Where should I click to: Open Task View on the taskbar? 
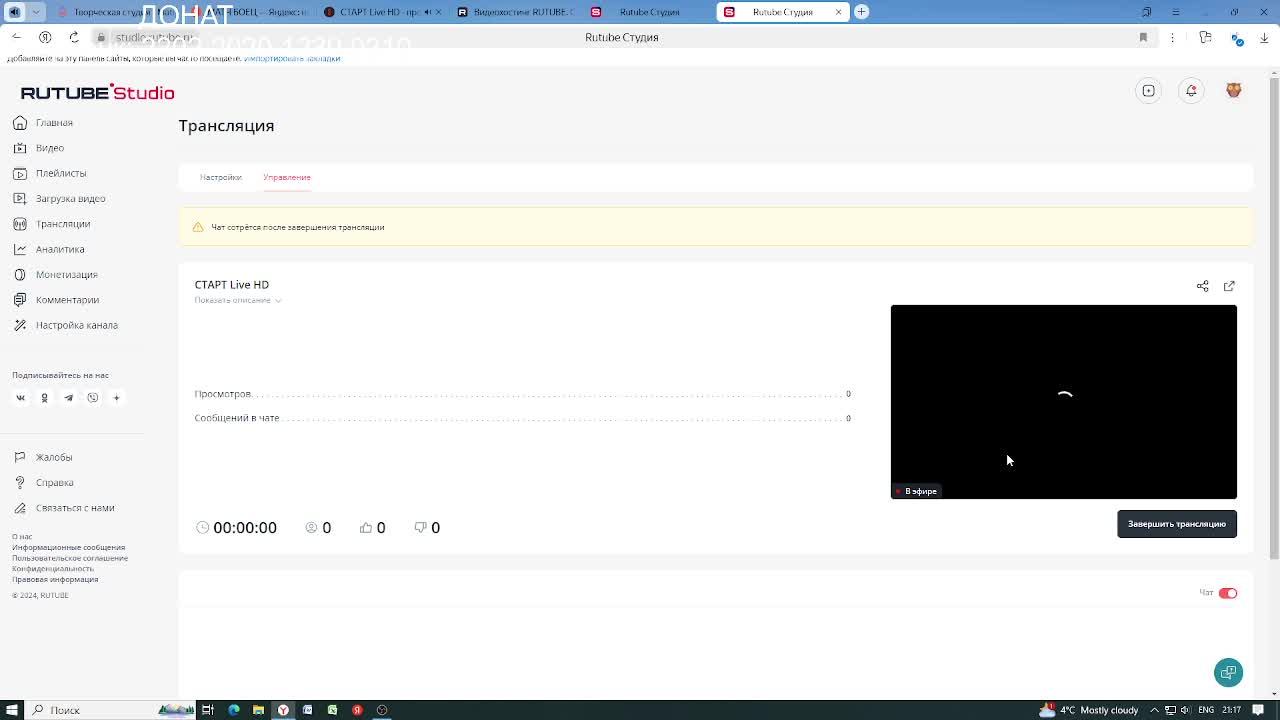[208, 710]
